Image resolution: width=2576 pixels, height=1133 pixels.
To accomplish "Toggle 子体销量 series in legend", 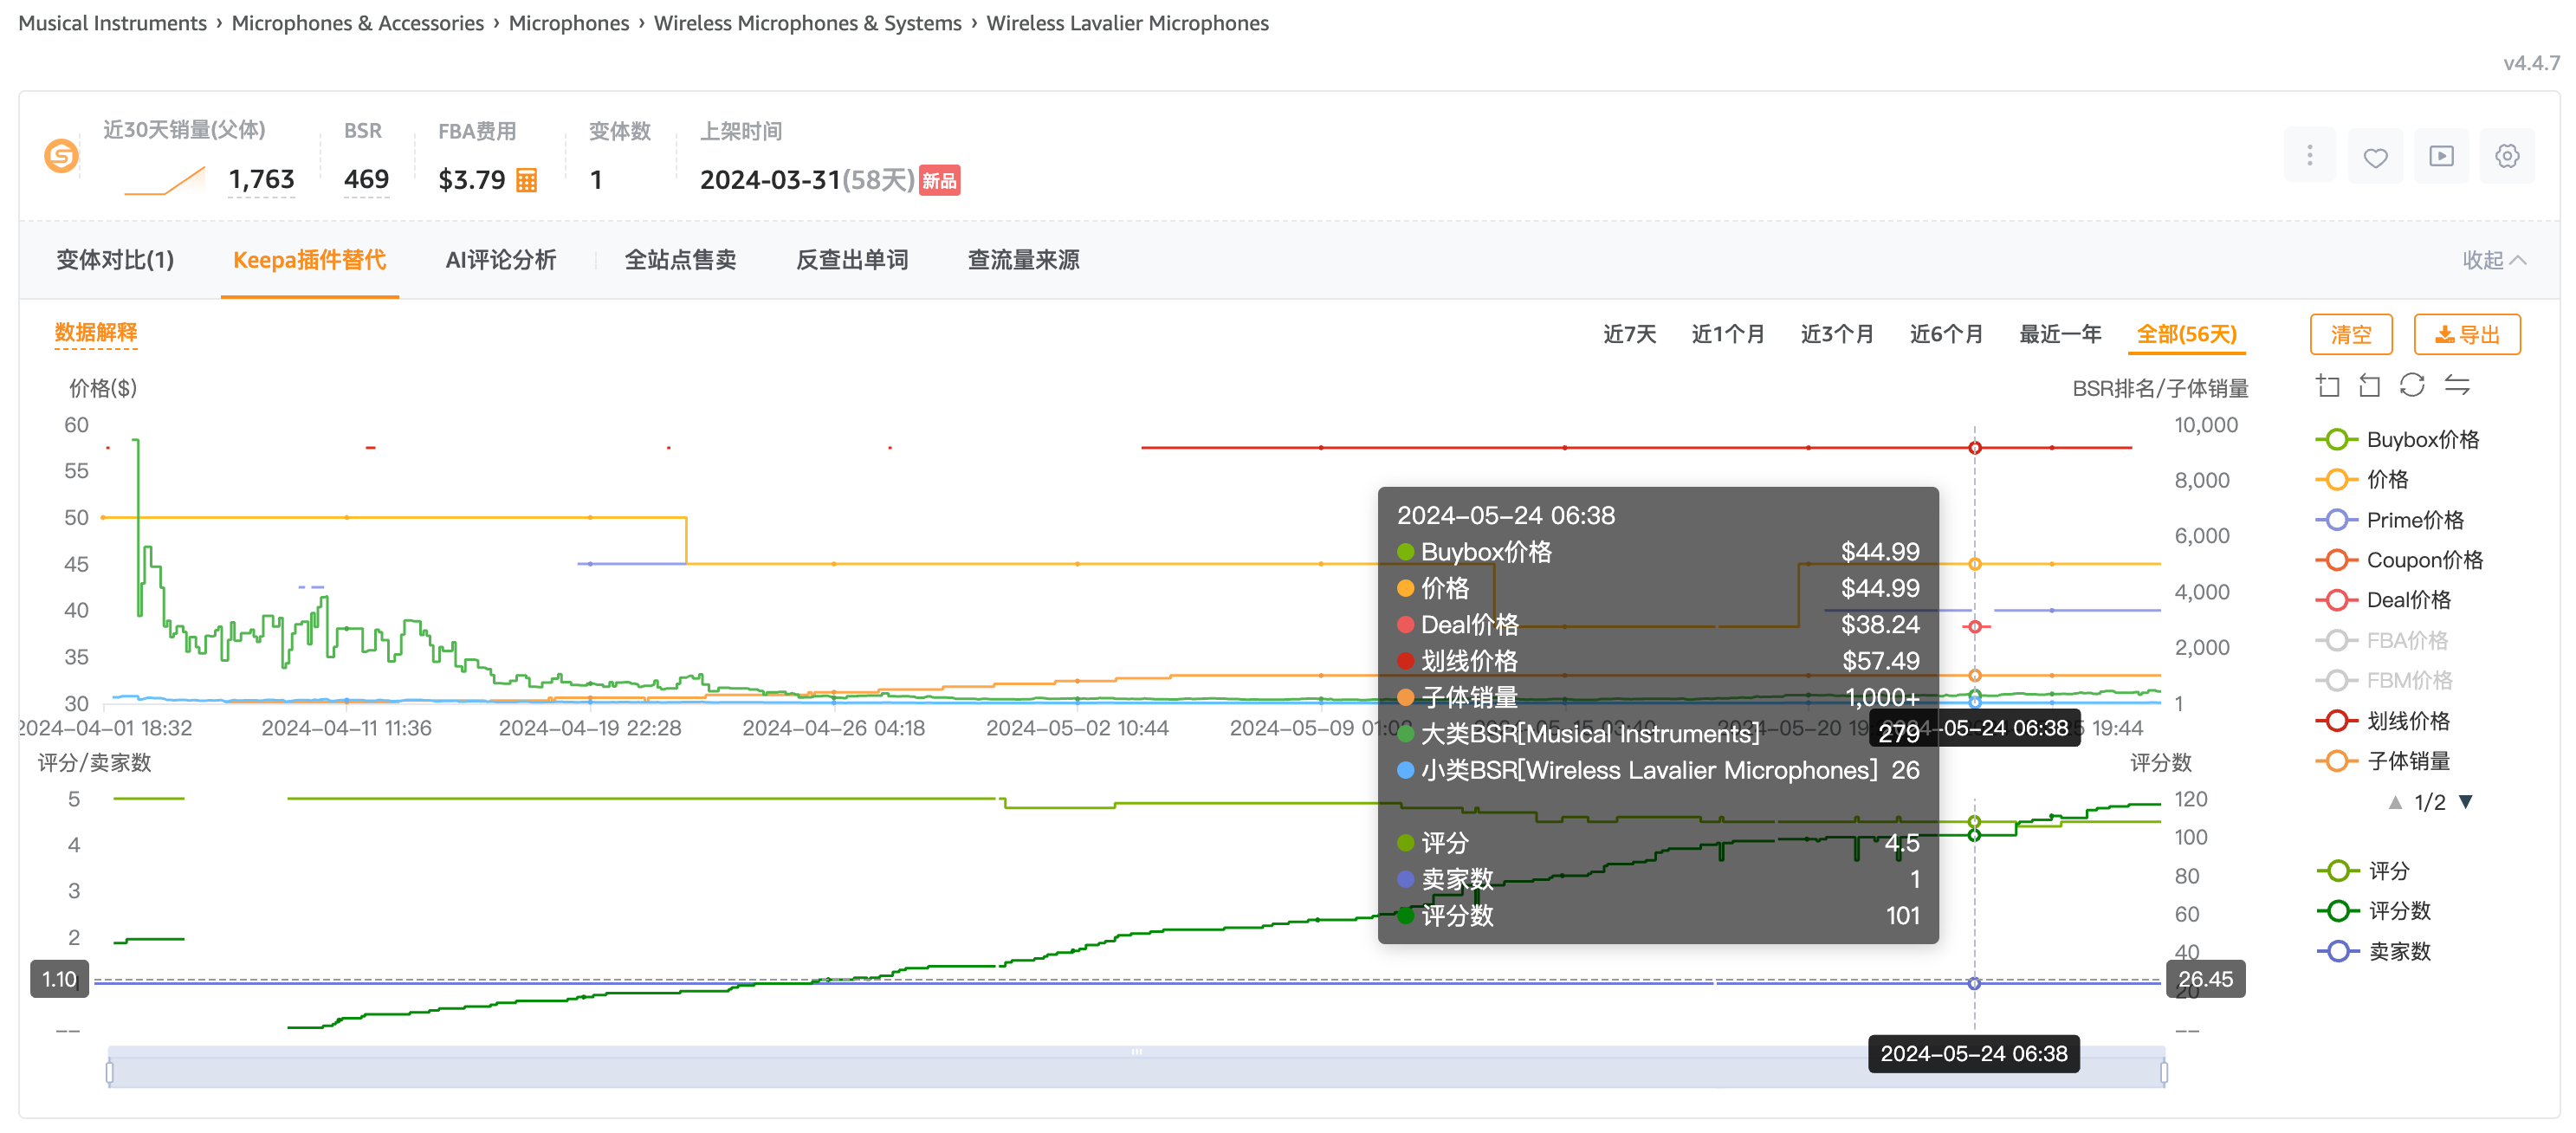I will click(2383, 761).
